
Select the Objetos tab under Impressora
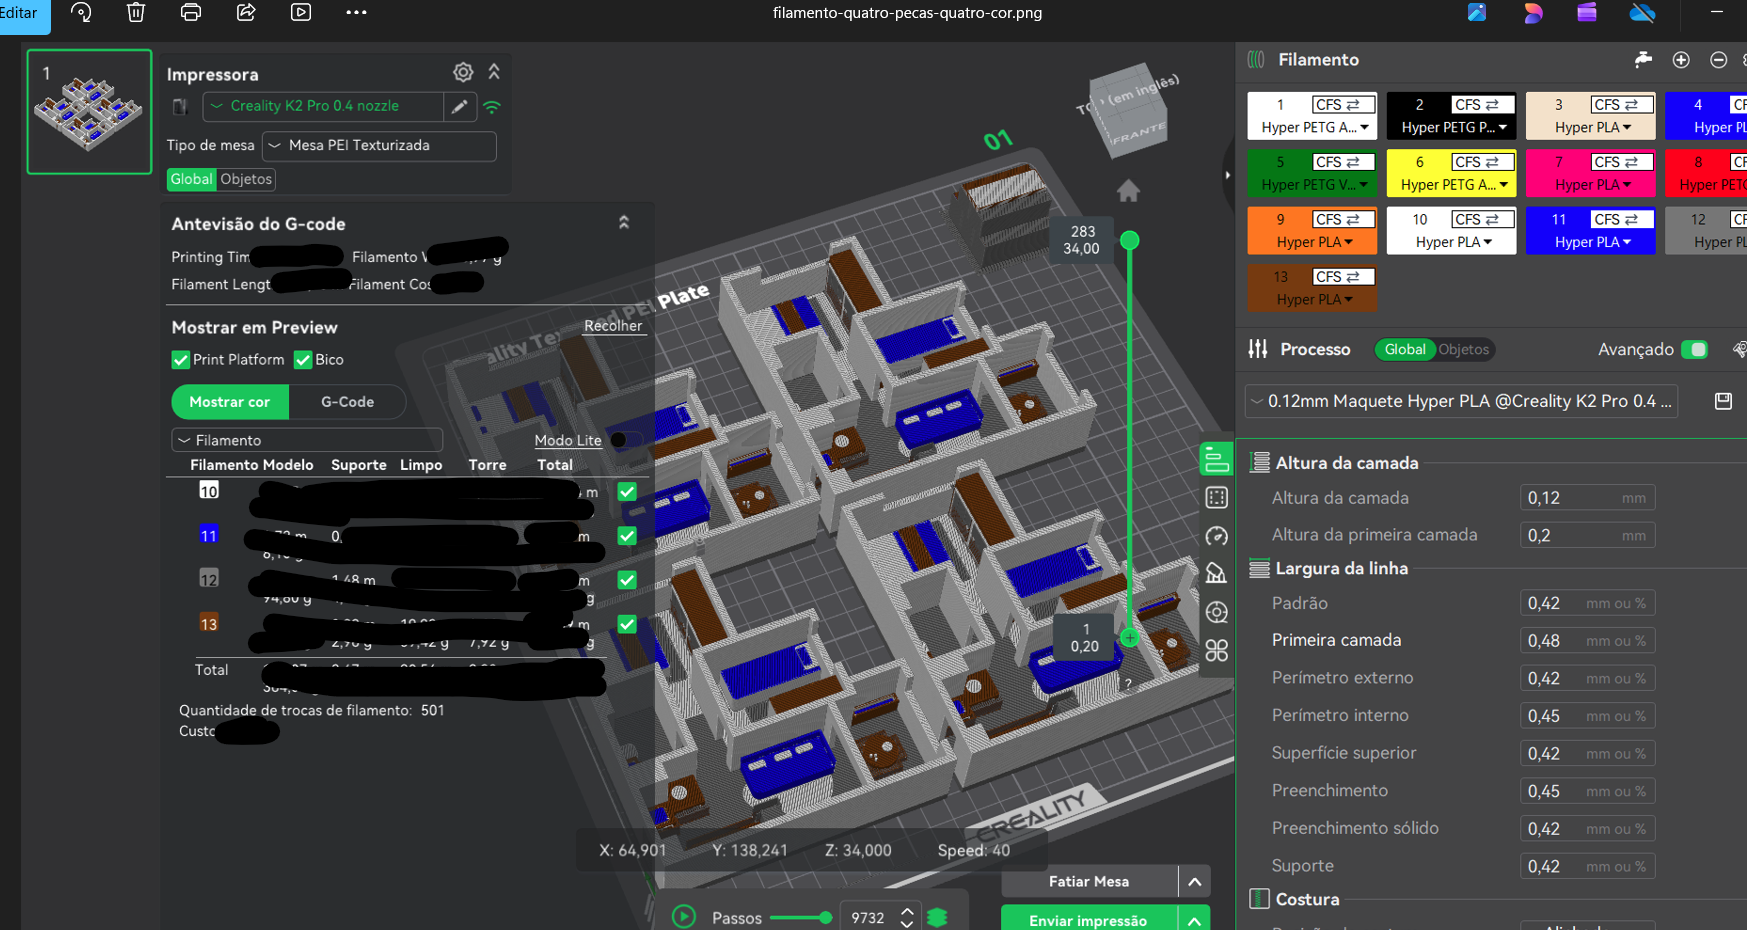click(x=246, y=179)
